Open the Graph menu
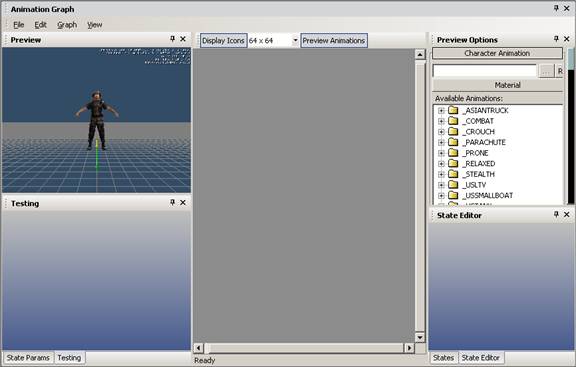The height and width of the screenshot is (367, 576). (67, 25)
